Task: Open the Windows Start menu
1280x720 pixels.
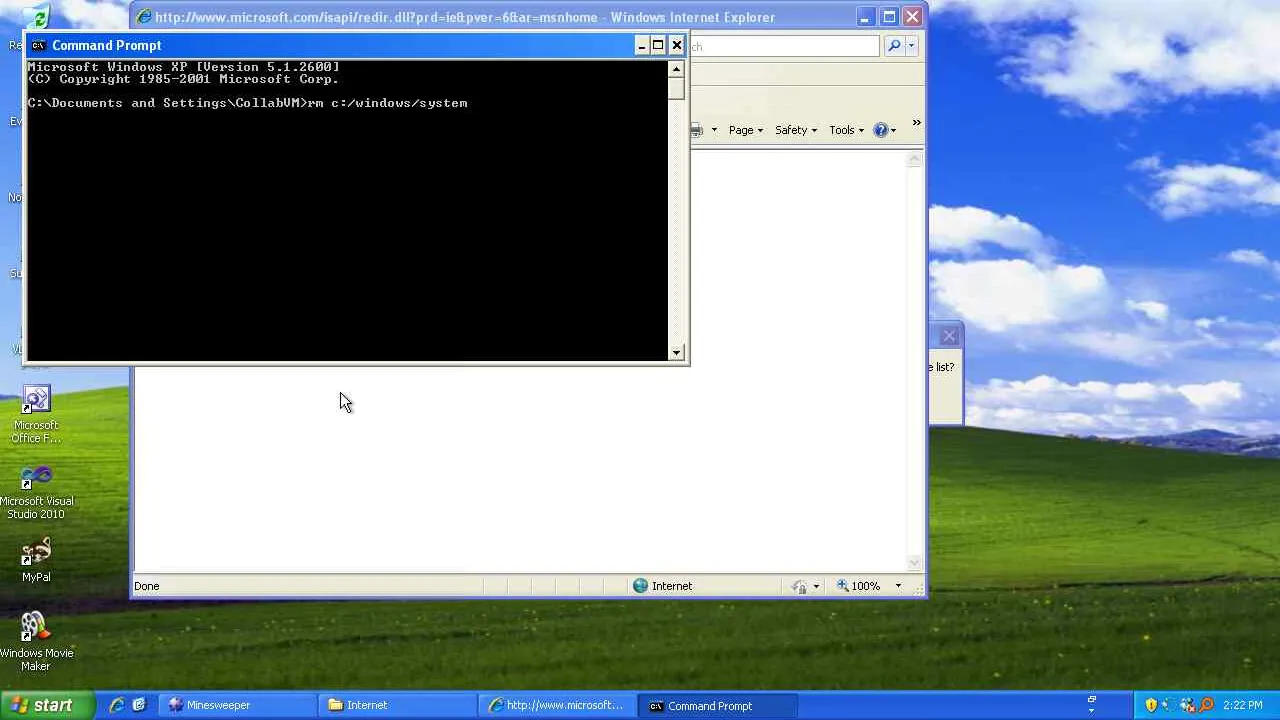Action: coord(47,705)
